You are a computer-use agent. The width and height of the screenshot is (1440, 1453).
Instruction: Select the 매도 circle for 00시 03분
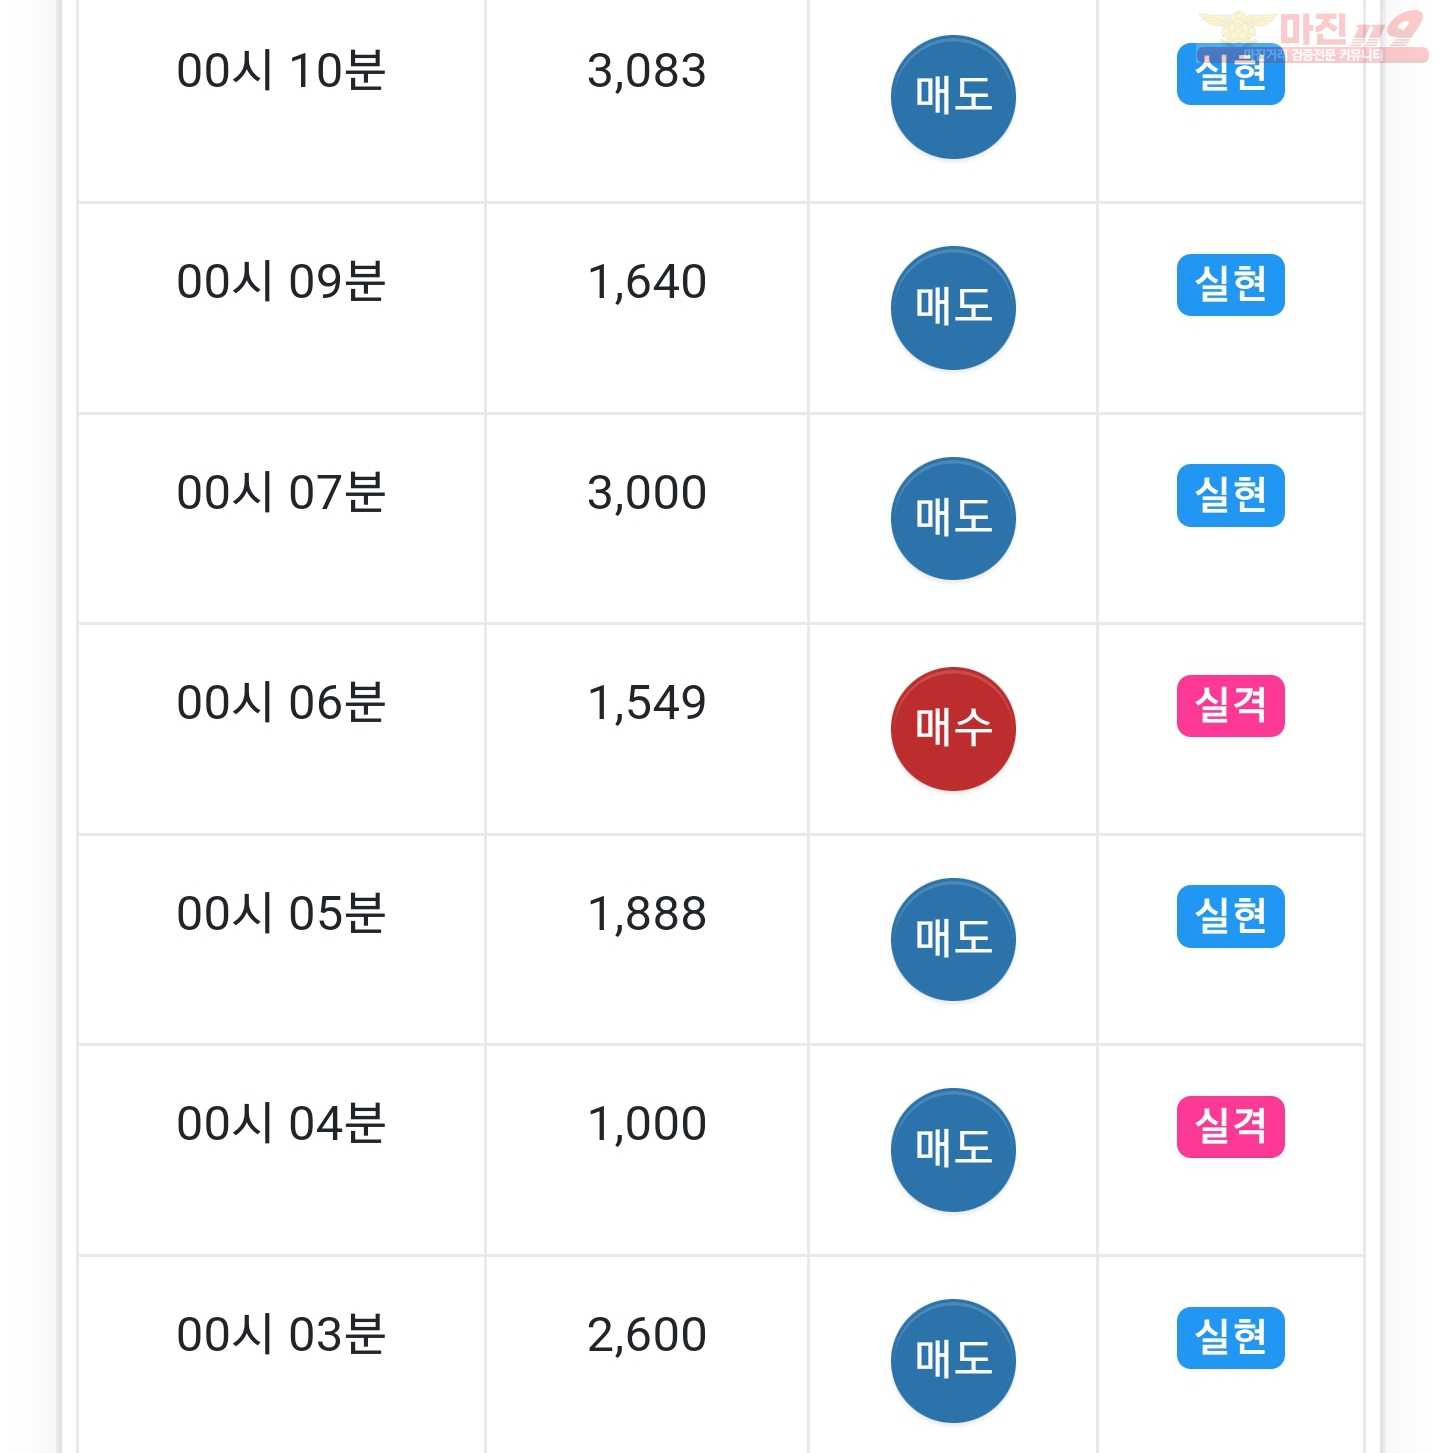[x=953, y=1361]
